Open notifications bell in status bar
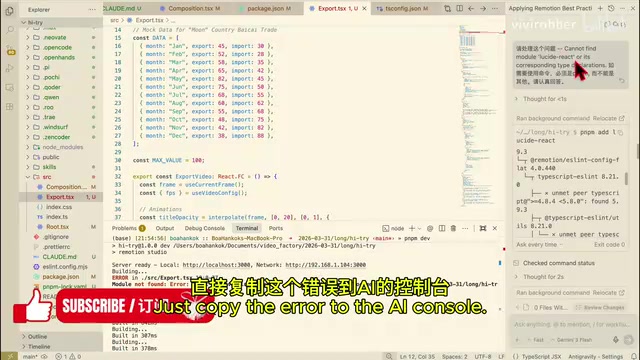 (634, 356)
